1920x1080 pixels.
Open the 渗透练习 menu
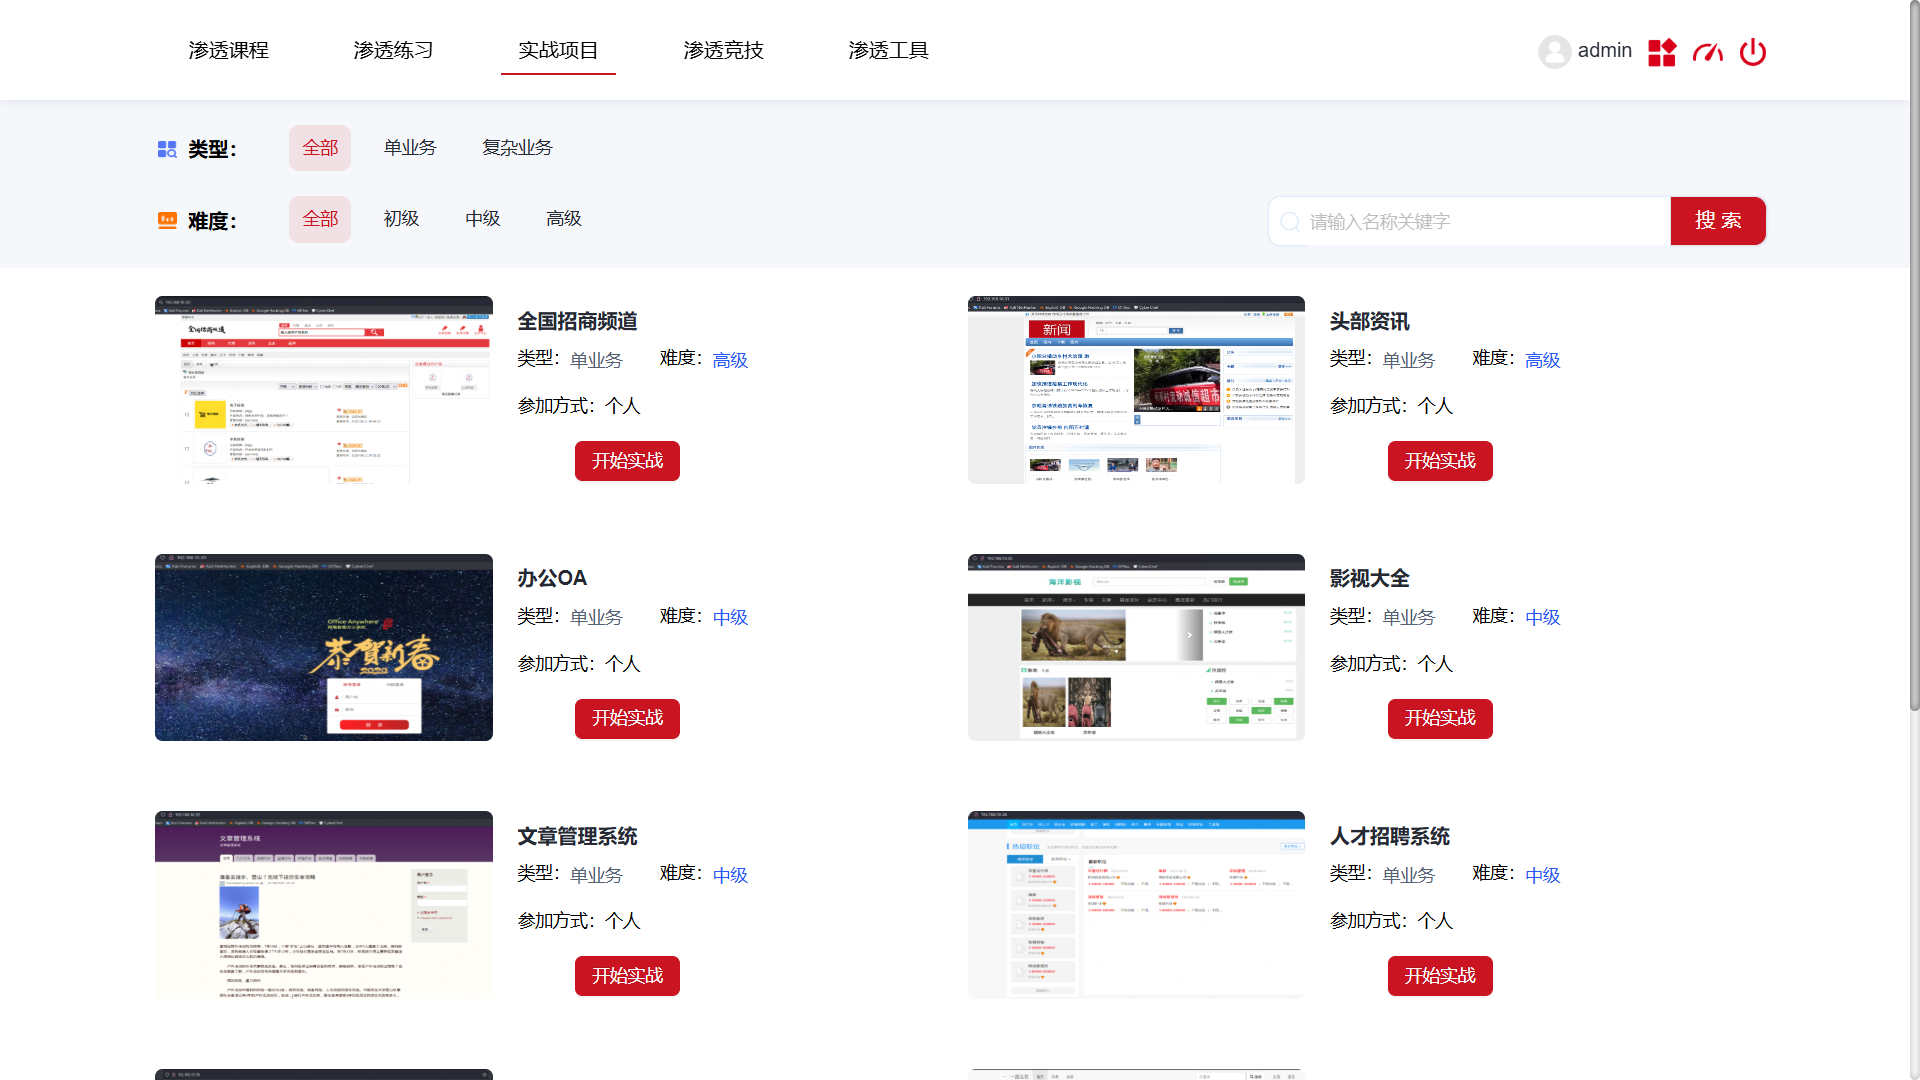click(x=394, y=50)
